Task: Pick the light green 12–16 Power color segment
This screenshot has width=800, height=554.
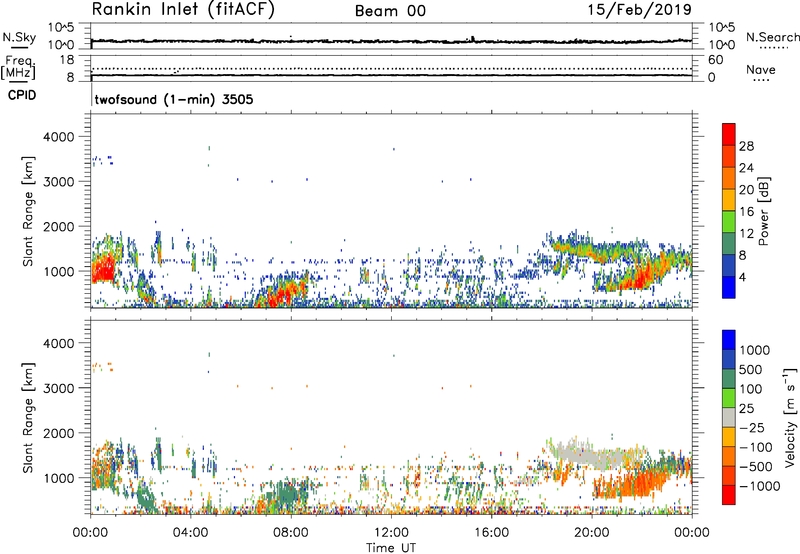Action: coord(729,222)
